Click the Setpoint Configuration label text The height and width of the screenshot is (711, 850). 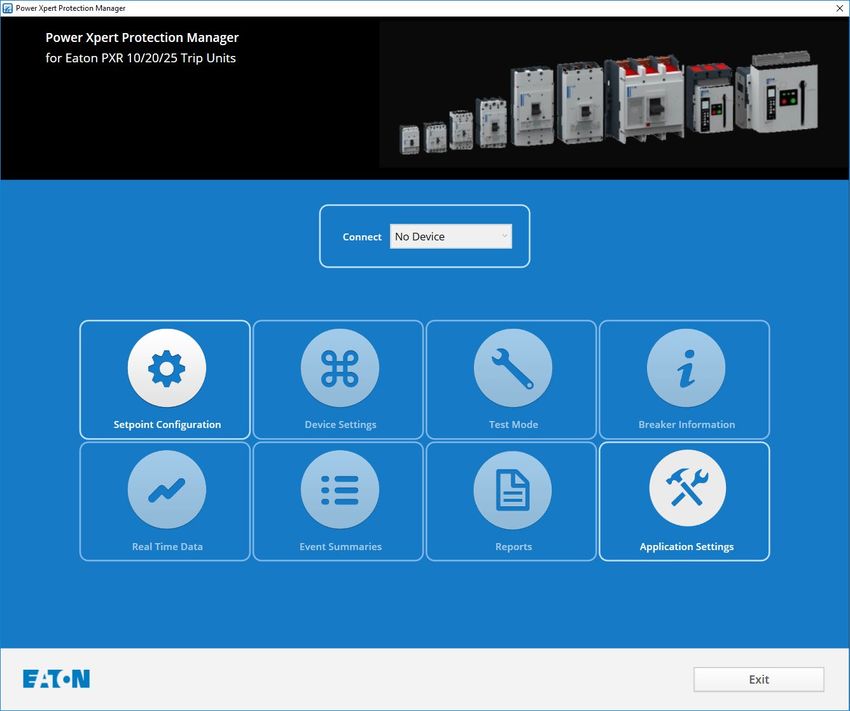click(x=167, y=424)
